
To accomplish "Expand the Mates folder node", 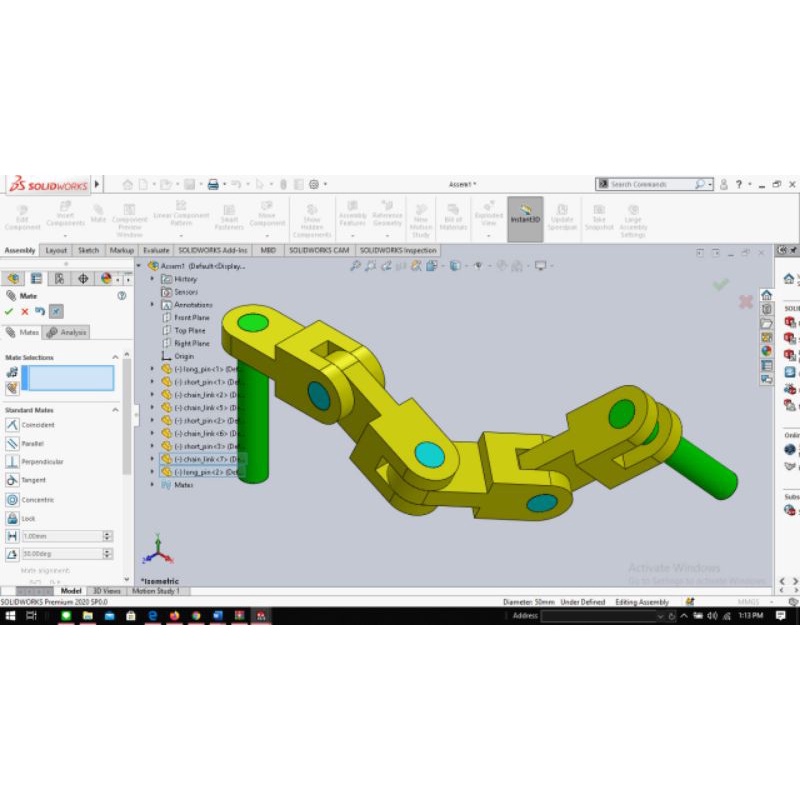I will coord(152,485).
